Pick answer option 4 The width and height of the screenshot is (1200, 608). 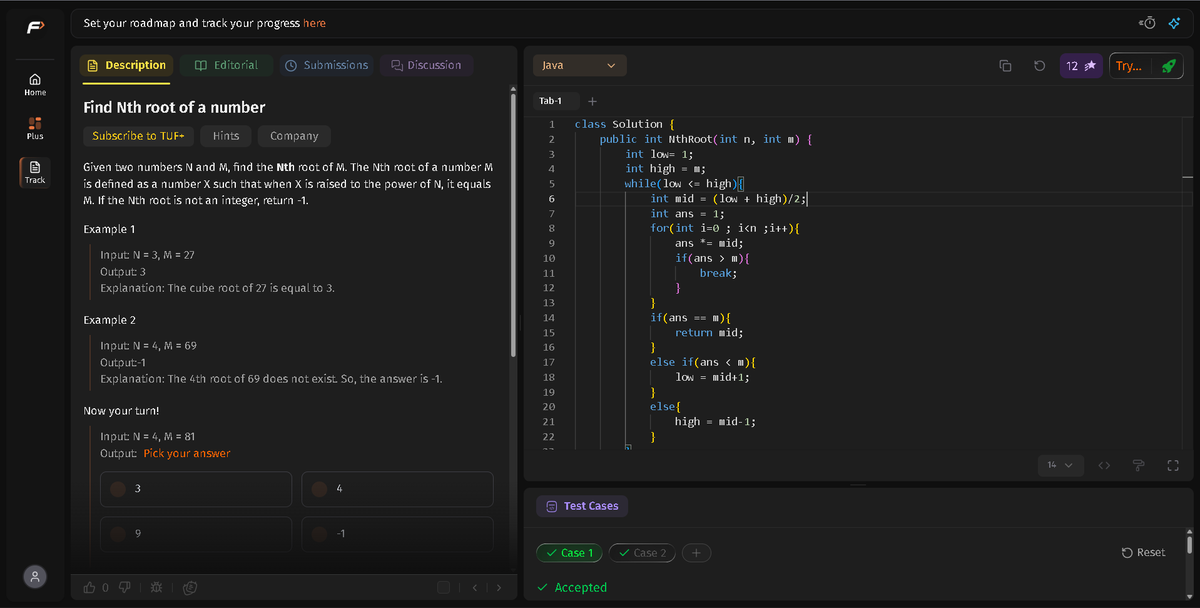click(397, 488)
